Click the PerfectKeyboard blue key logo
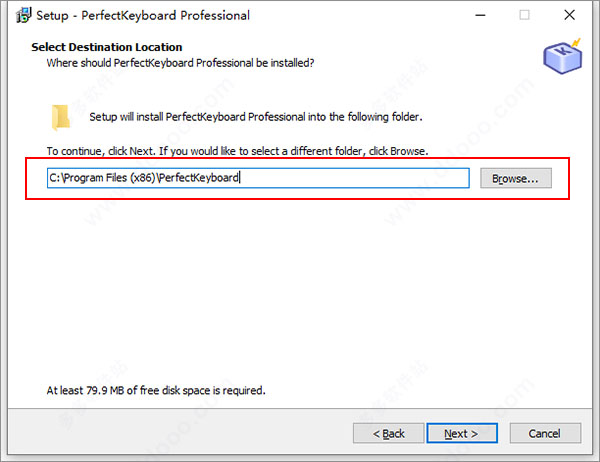The width and height of the screenshot is (600, 462). coord(562,56)
